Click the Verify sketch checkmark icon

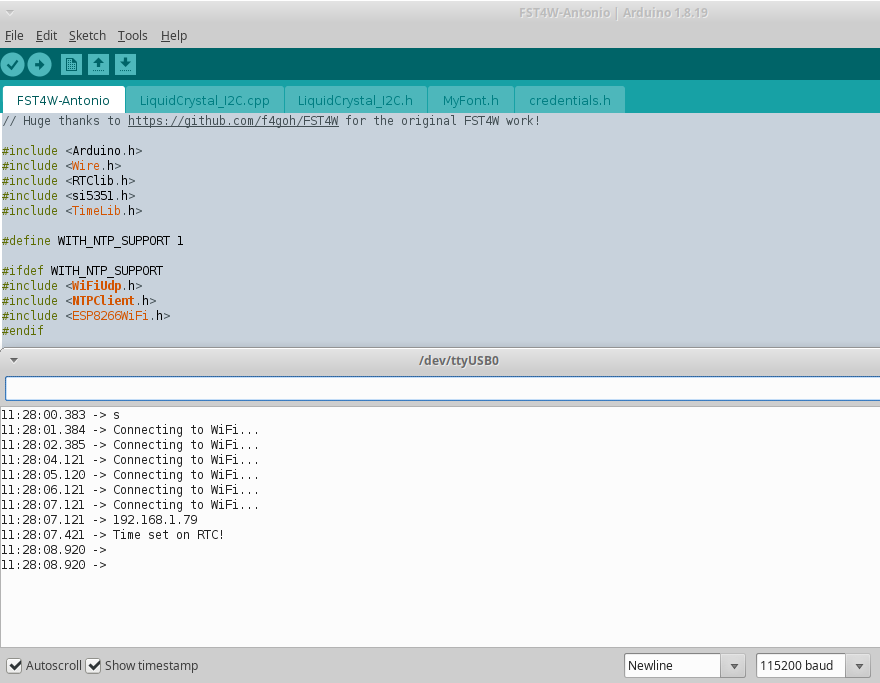12,65
